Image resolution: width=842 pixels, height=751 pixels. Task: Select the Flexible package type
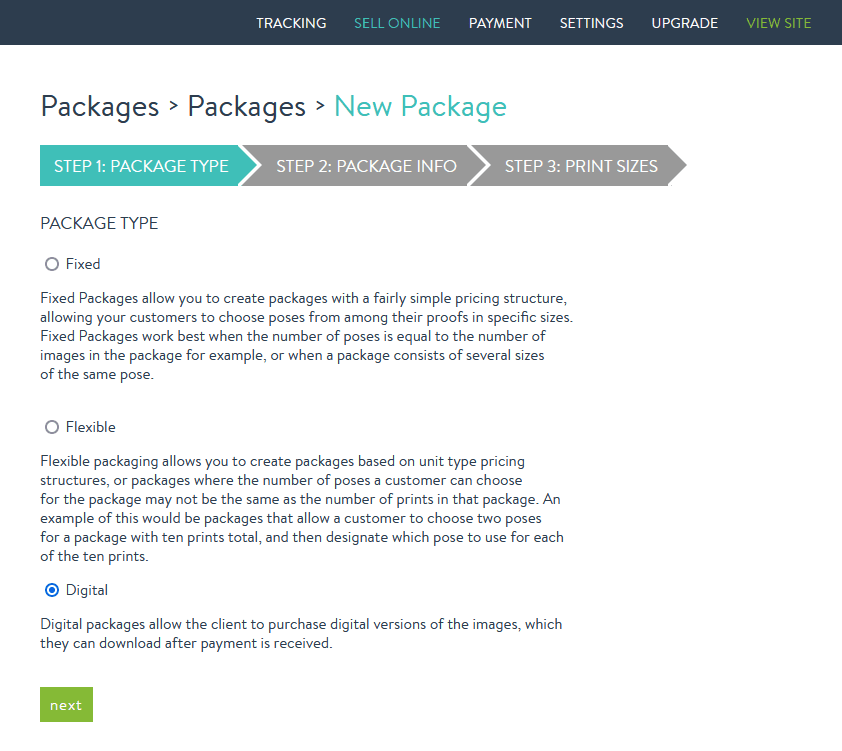[x=51, y=427]
